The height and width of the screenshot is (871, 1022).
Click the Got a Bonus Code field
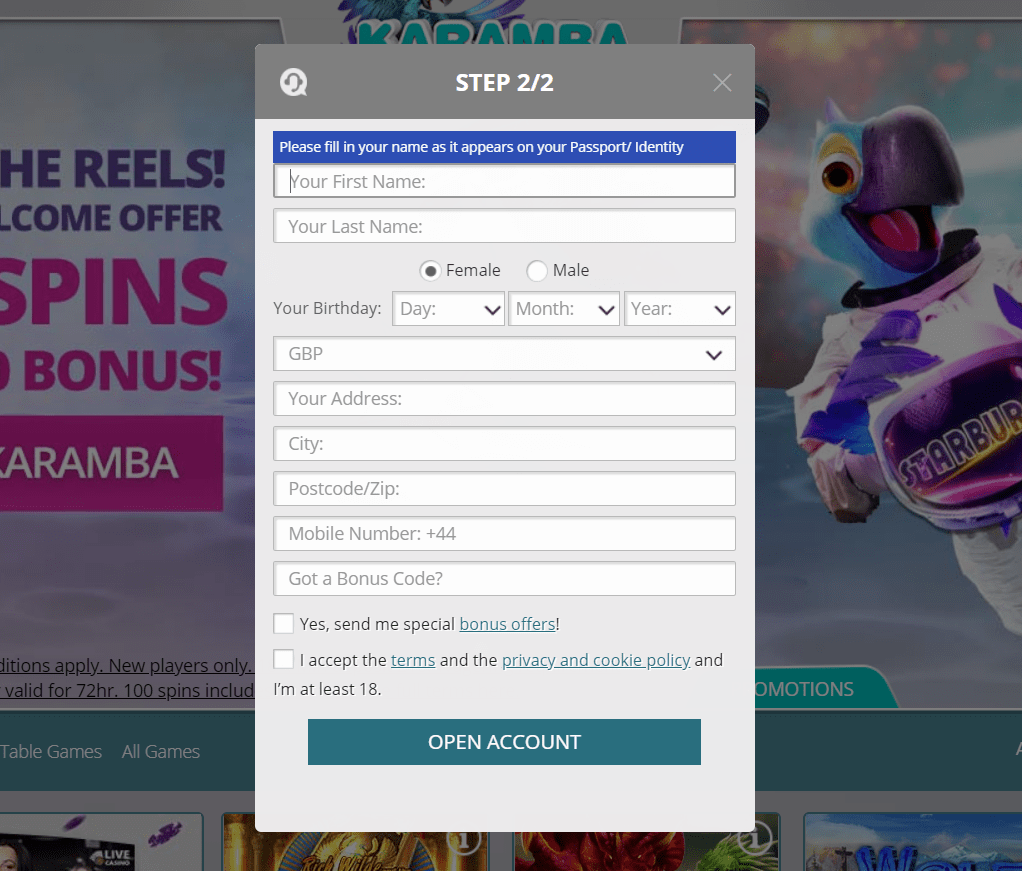pyautogui.click(x=504, y=579)
